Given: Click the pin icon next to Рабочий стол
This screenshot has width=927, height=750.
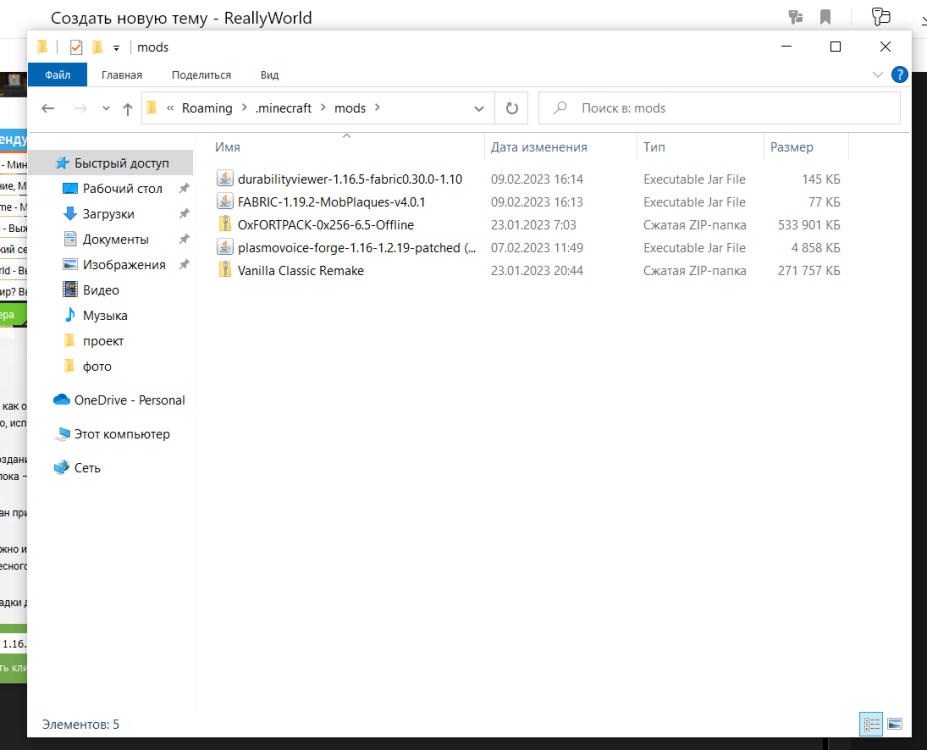Looking at the screenshot, I should (184, 189).
